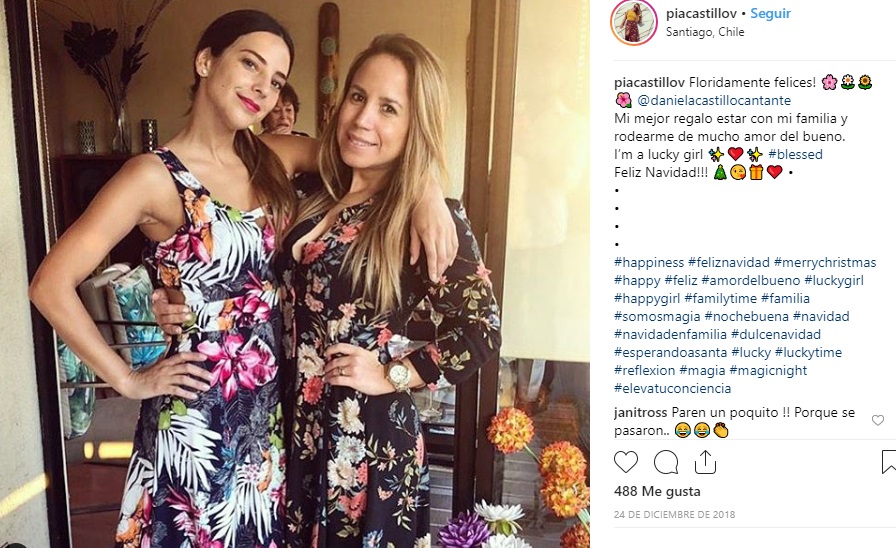Like janitross comment with small heart
This screenshot has width=896, height=548.
click(x=878, y=421)
